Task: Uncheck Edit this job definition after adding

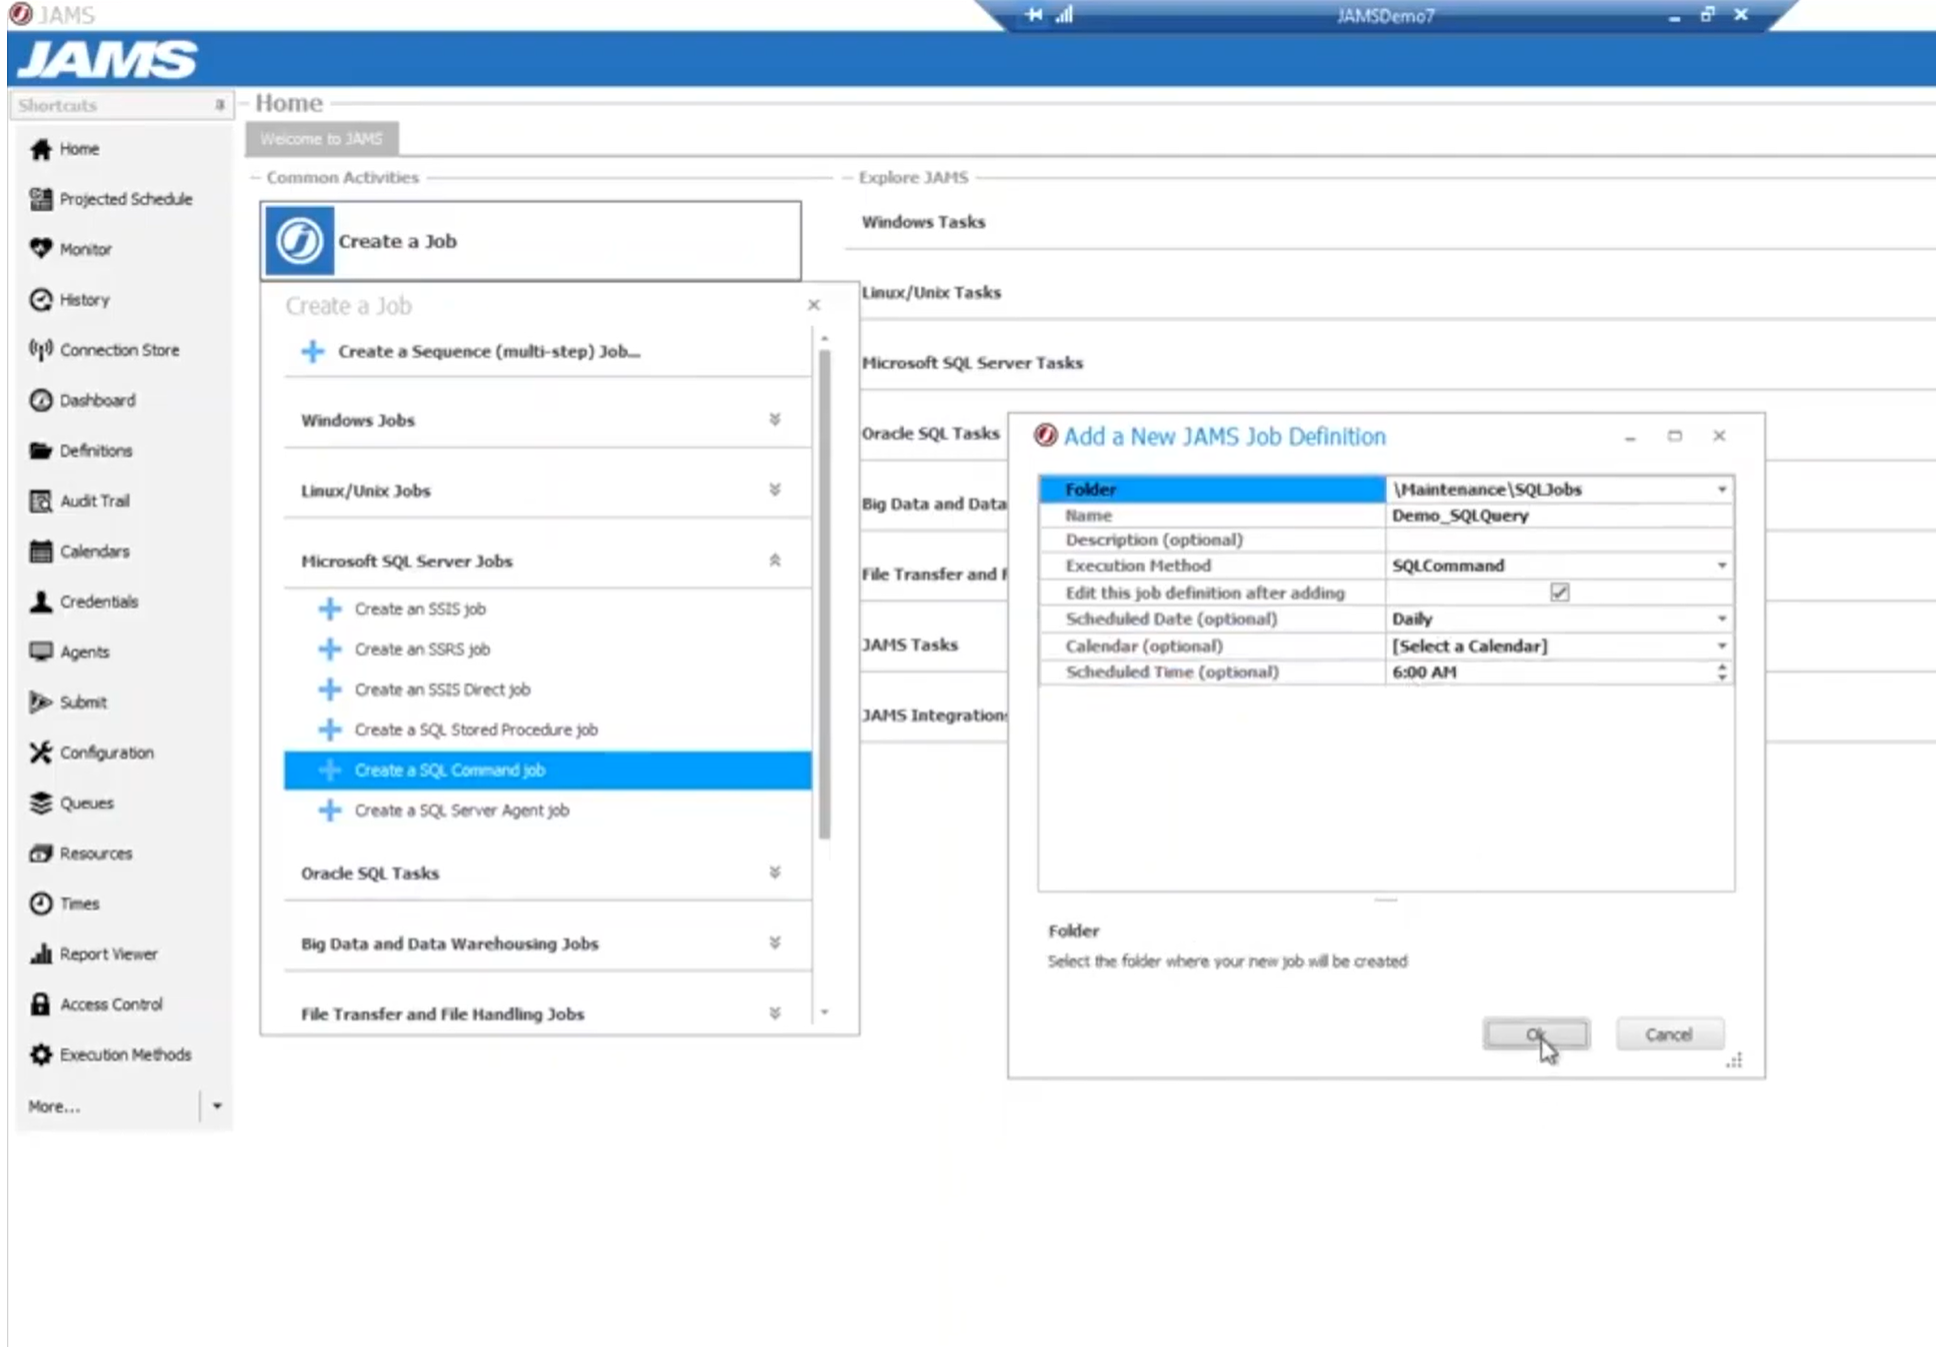Action: tap(1559, 592)
